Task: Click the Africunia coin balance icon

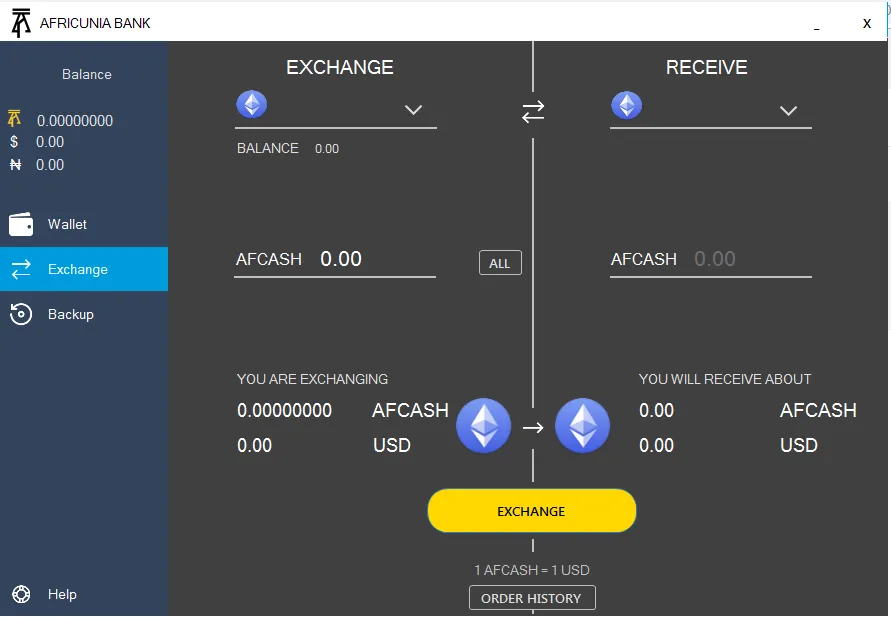Action: 14,118
